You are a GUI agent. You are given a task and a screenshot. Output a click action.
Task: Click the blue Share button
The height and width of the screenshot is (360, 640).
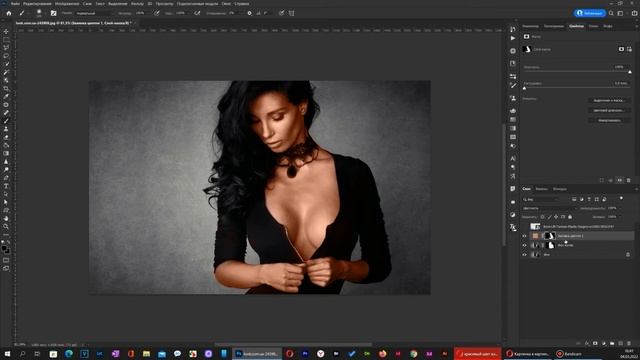[x=590, y=13]
